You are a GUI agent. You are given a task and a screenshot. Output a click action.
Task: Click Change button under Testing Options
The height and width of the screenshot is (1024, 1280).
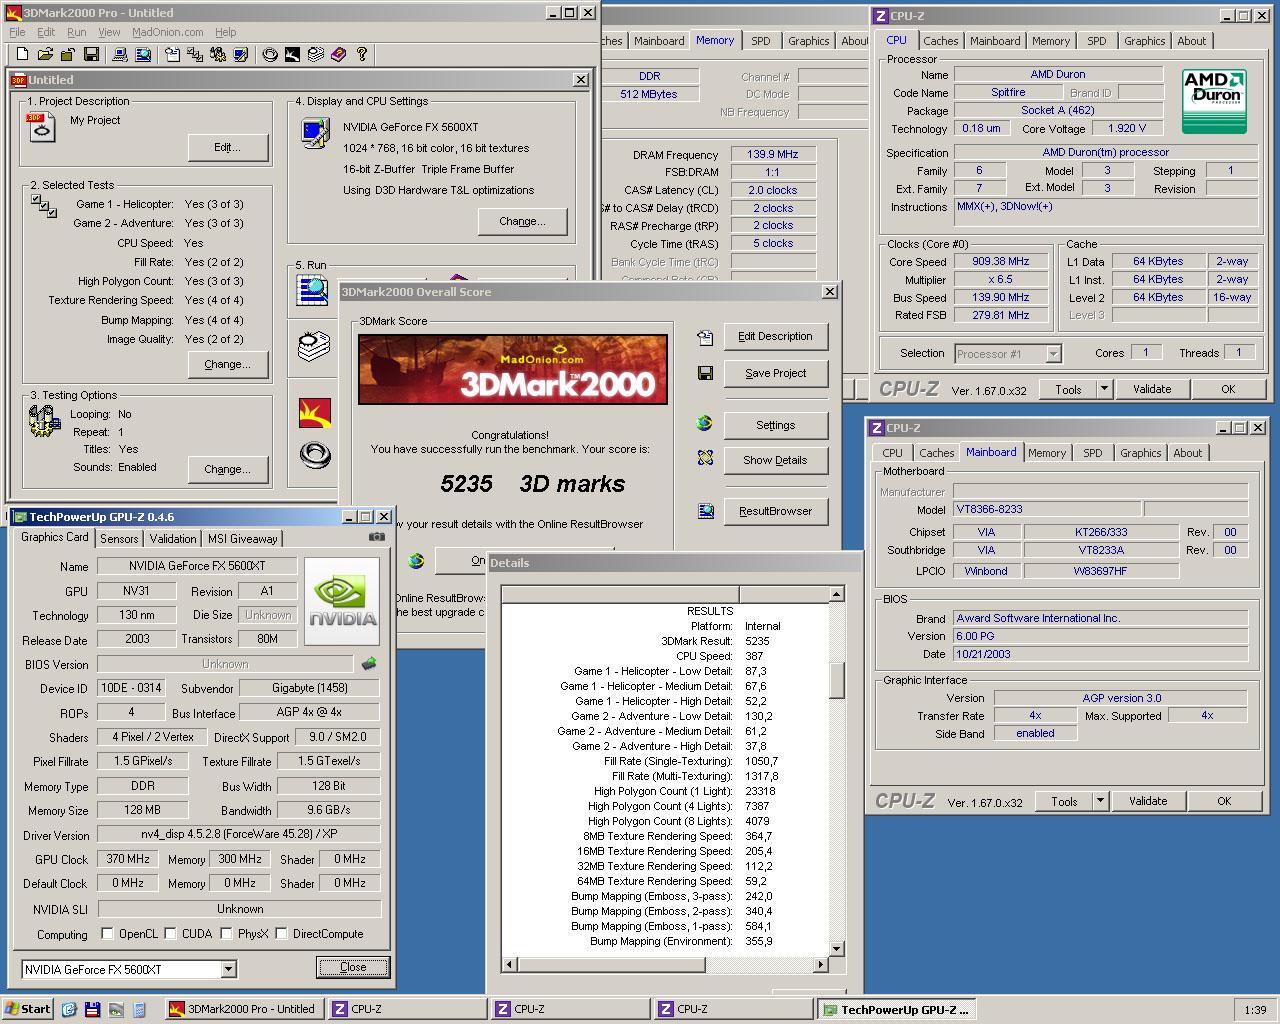click(228, 469)
